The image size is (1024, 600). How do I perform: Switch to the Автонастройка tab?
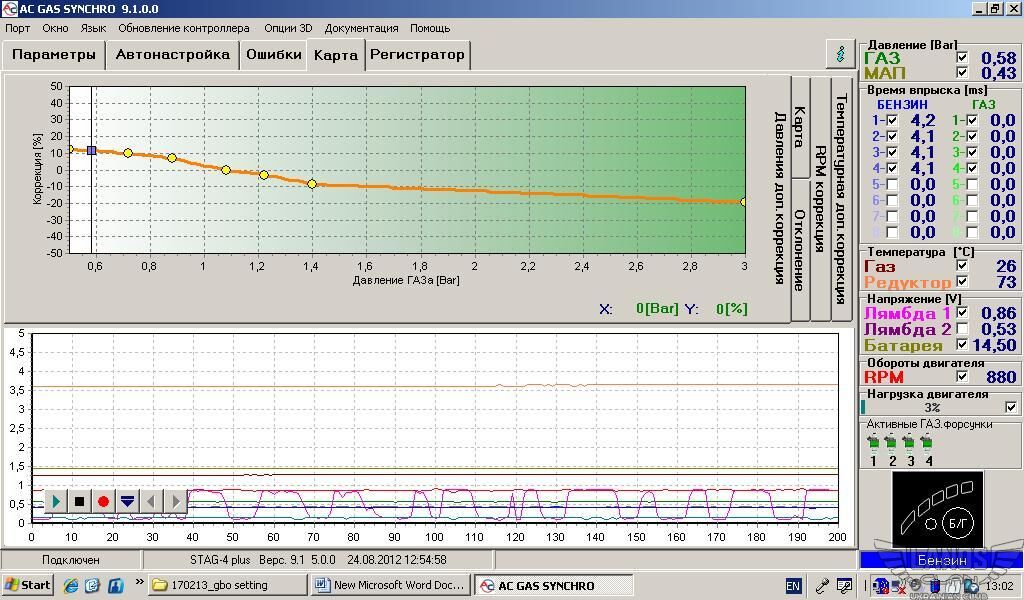point(172,55)
